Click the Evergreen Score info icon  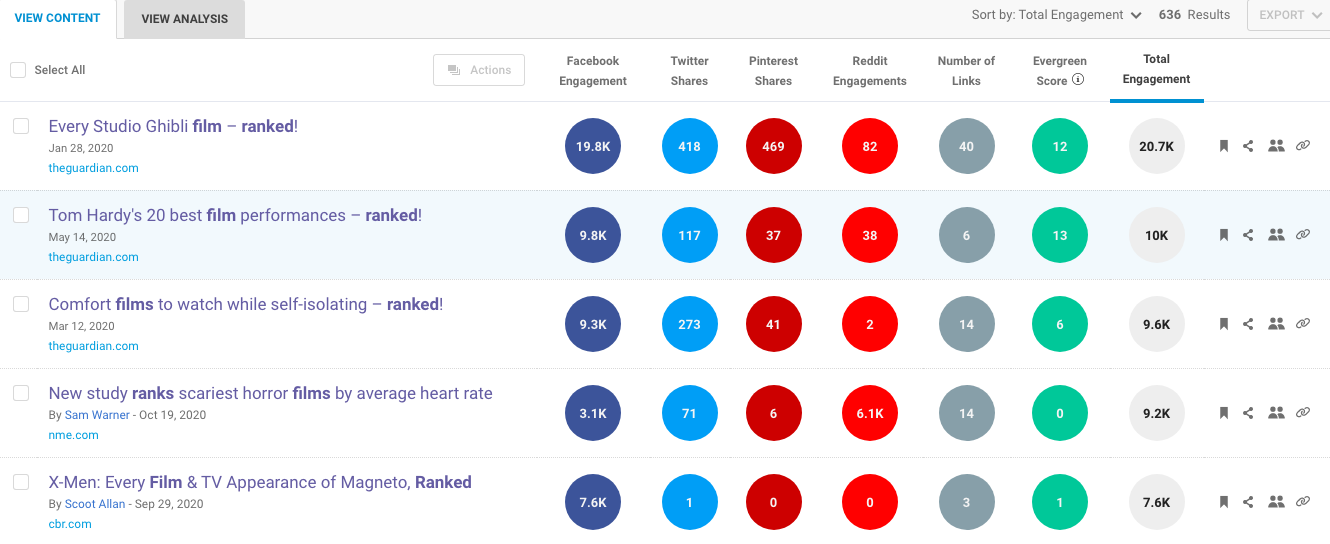tap(1078, 80)
